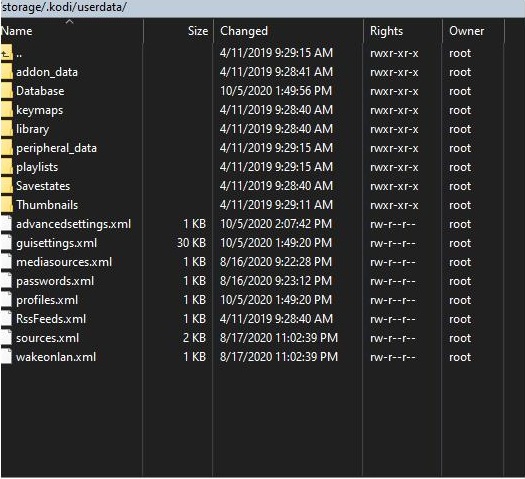The image size is (525, 479).
Task: Sort by the Owner column header
Action: click(473, 31)
